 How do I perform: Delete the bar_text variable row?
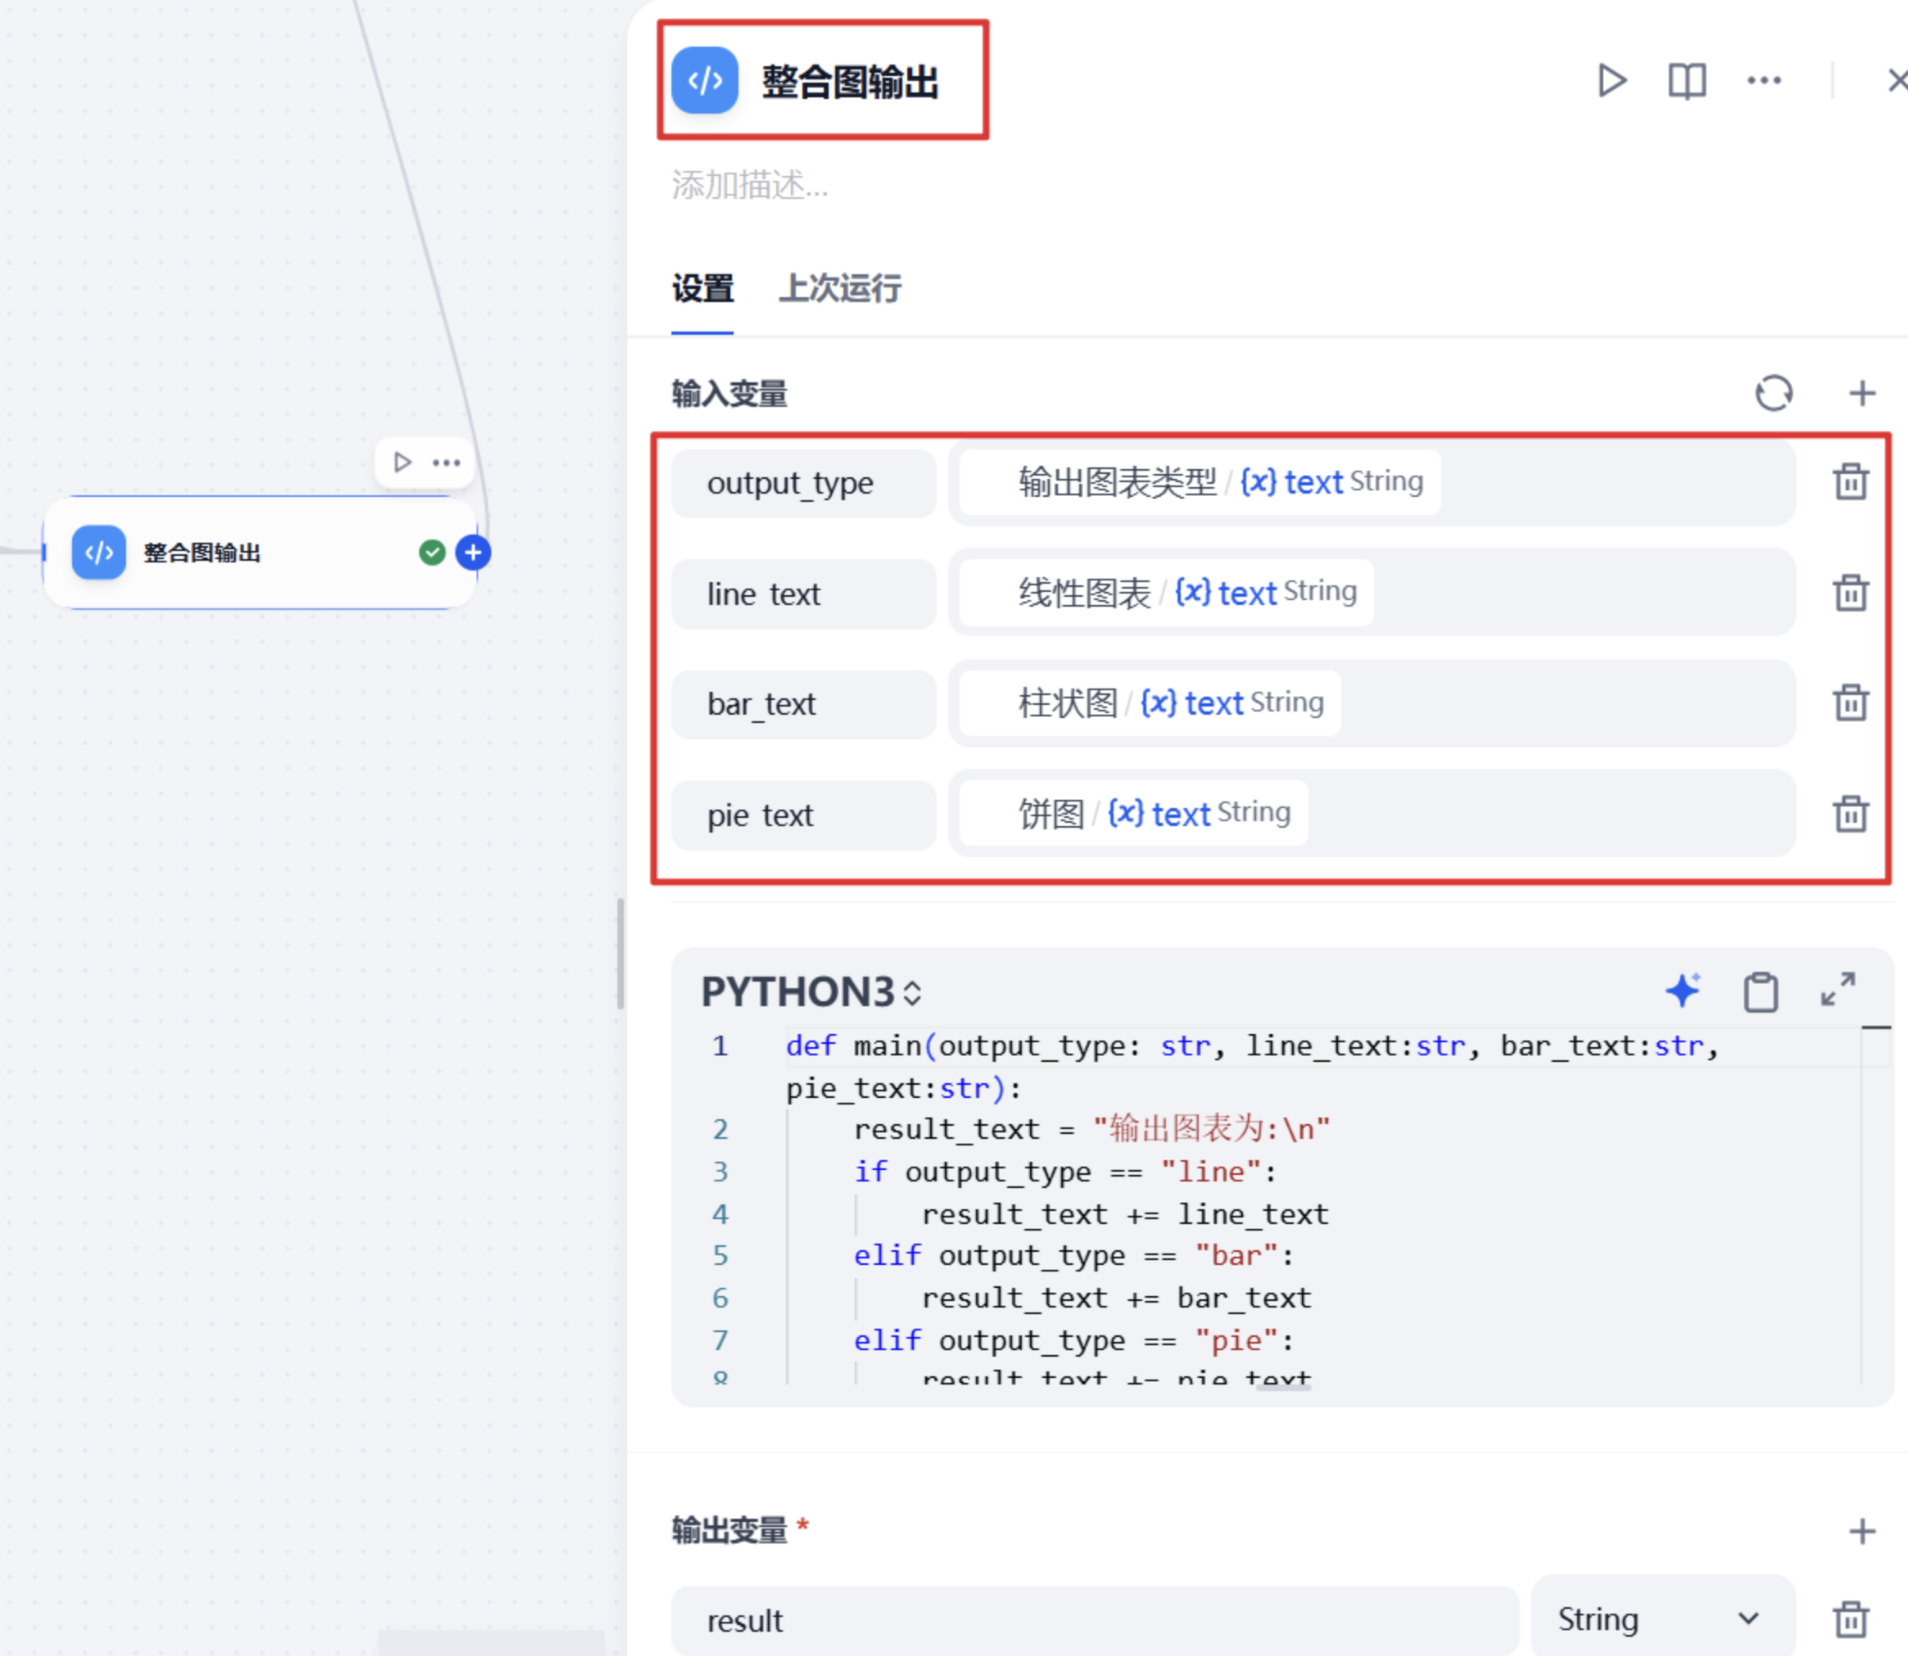coord(1851,703)
